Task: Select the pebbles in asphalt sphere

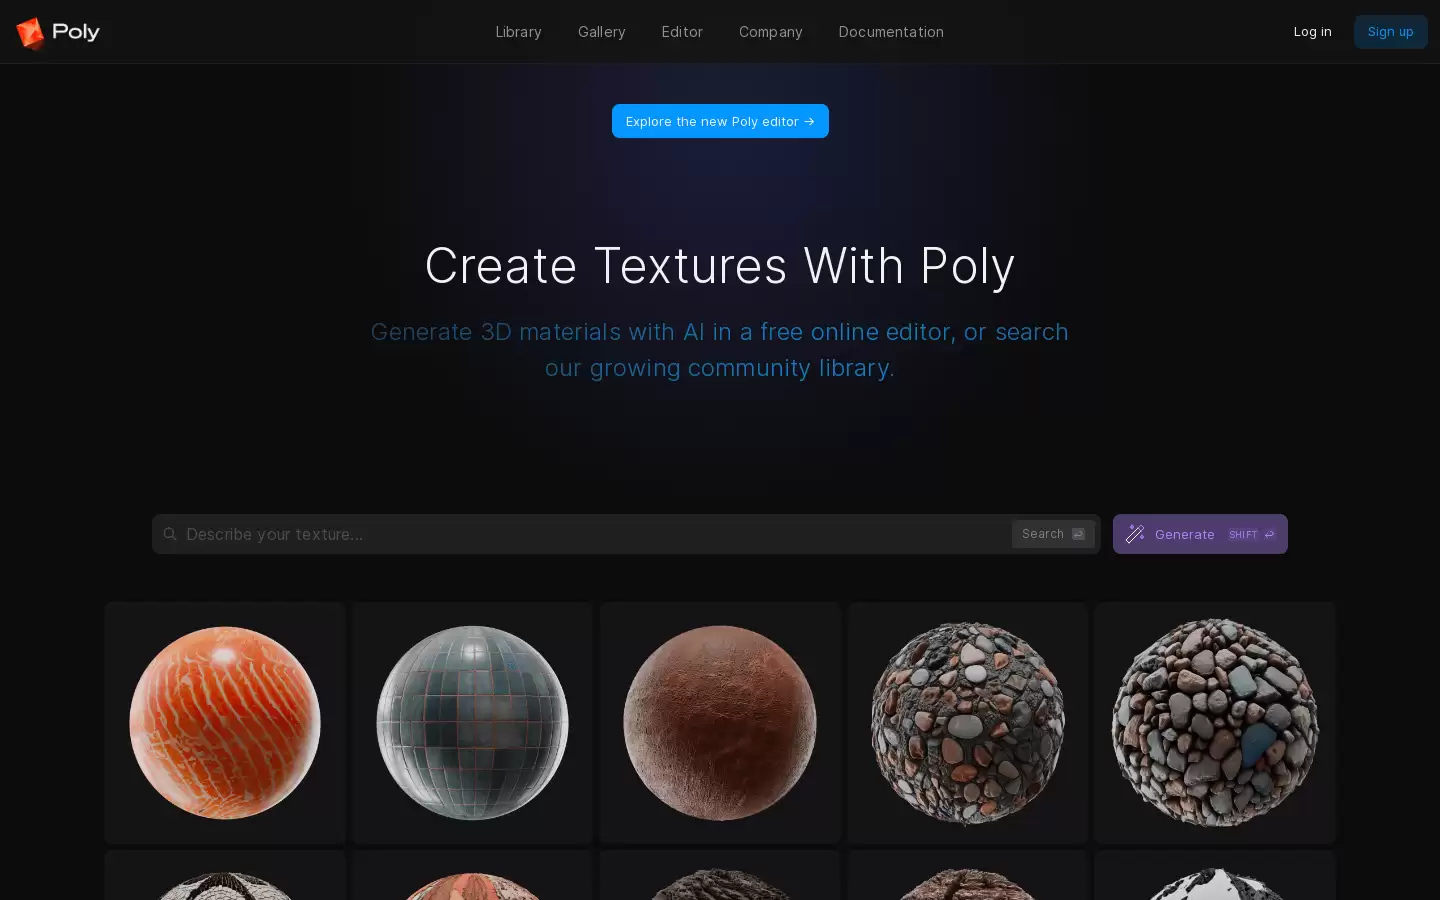Action: pos(968,723)
